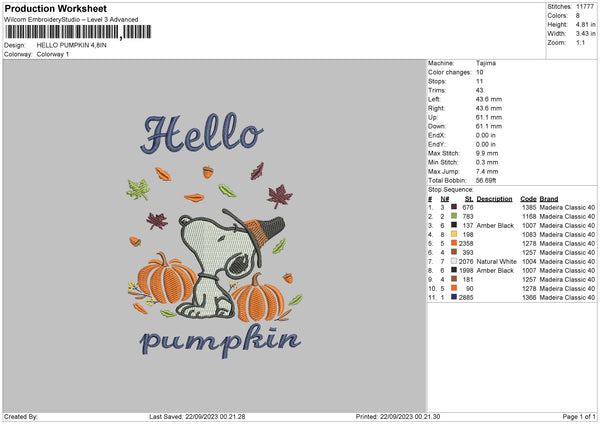600x424 pixels.
Task: Click the Height value 4.81 in
Action: pos(585,24)
